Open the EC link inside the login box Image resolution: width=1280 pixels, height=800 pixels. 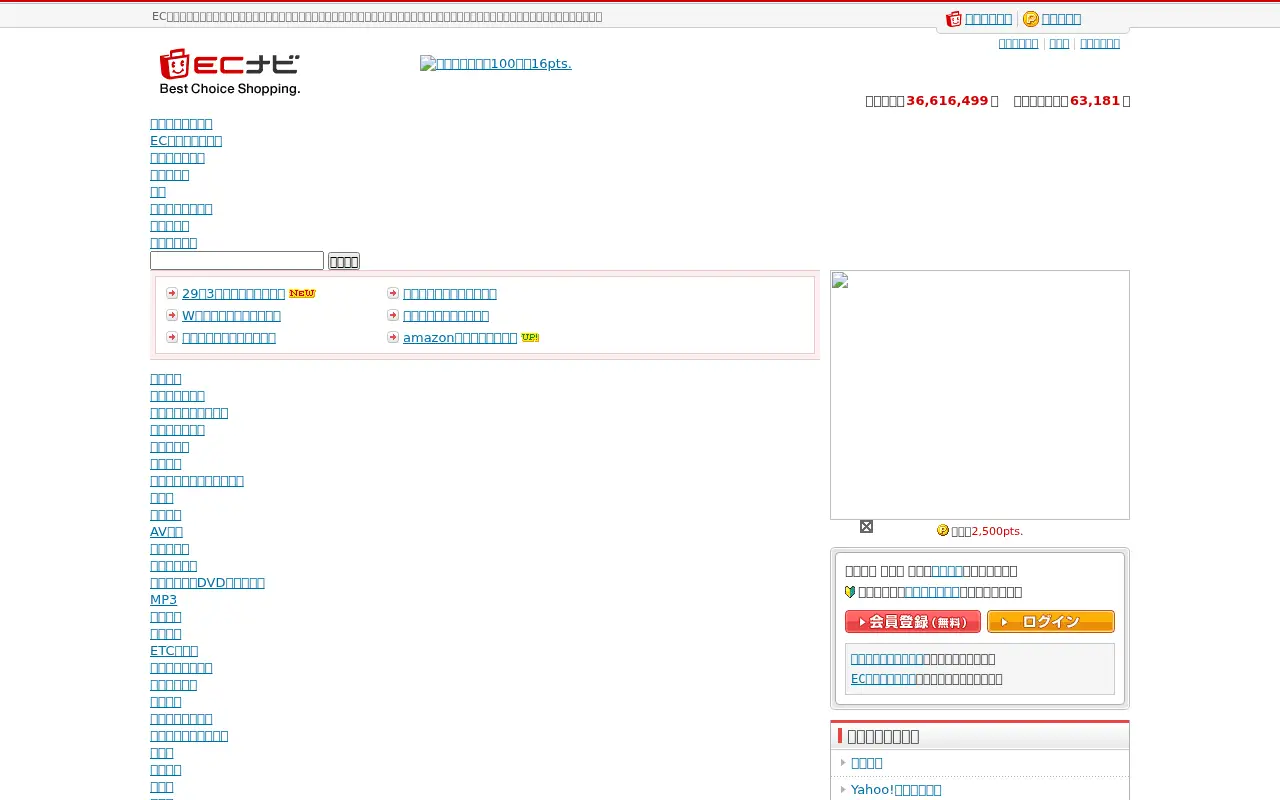(883, 679)
